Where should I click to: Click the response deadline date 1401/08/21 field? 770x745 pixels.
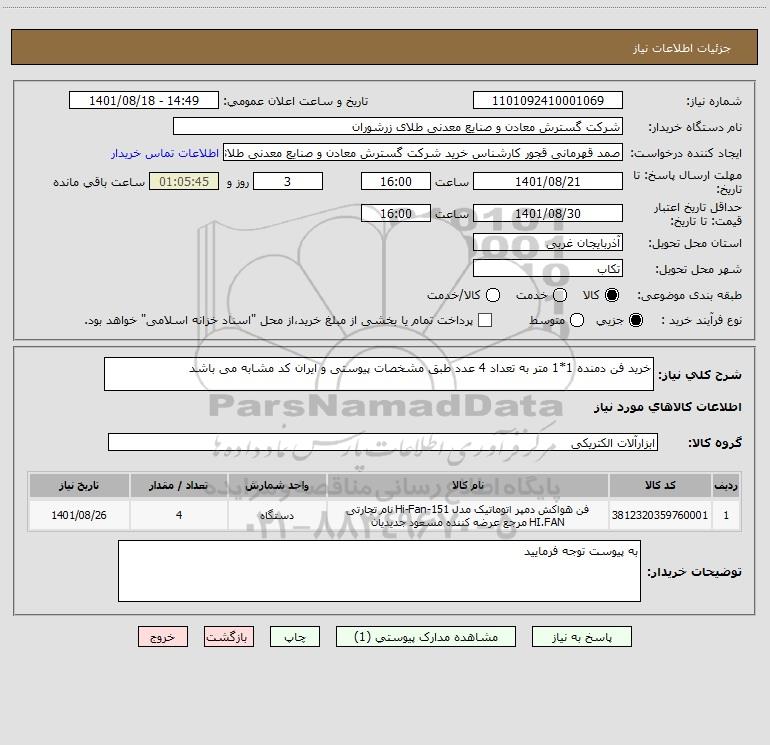pyautogui.click(x=548, y=181)
